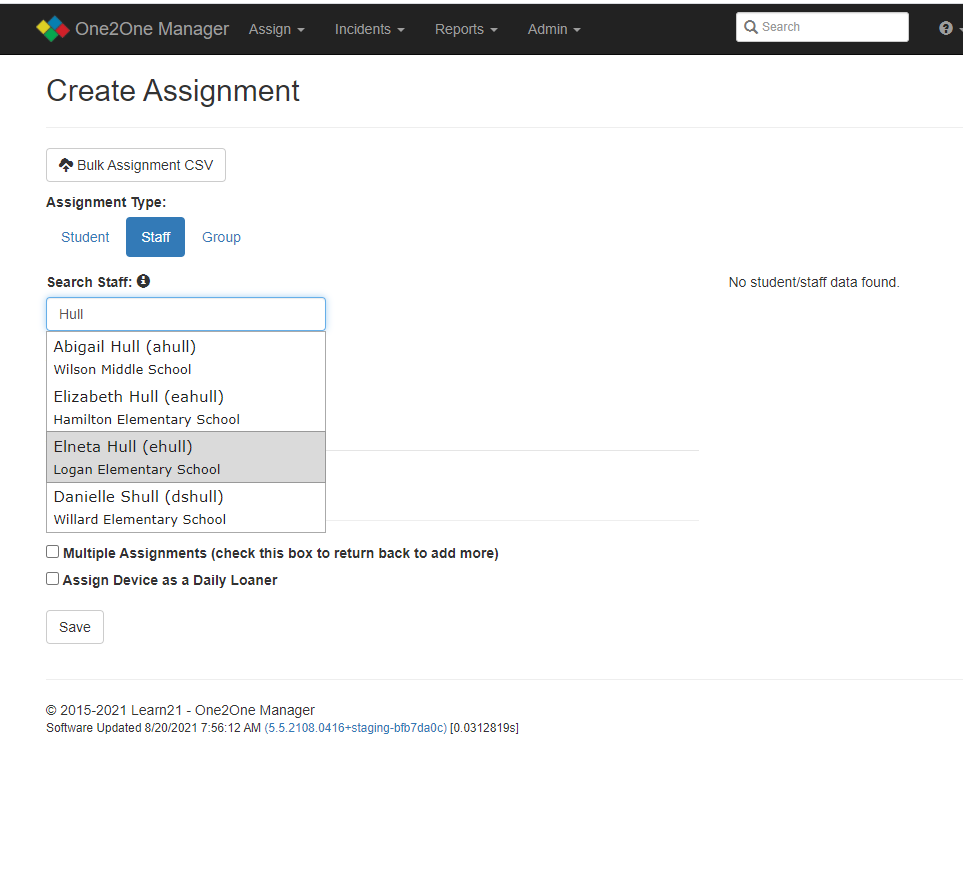Select the Group assignment type tab
Viewport: 963px width, 879px height.
pos(221,237)
